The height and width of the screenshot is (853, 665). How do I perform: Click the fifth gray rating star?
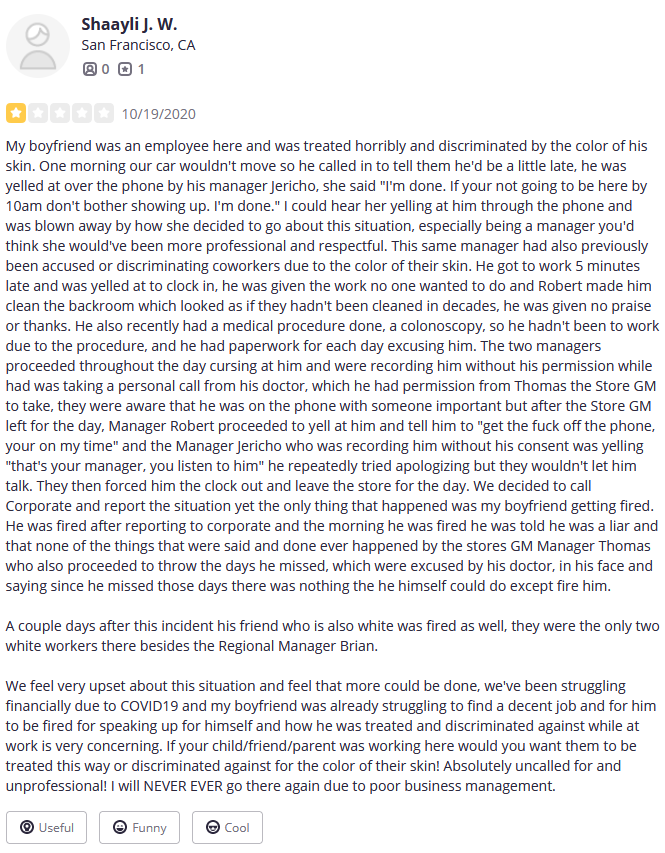coord(103,113)
